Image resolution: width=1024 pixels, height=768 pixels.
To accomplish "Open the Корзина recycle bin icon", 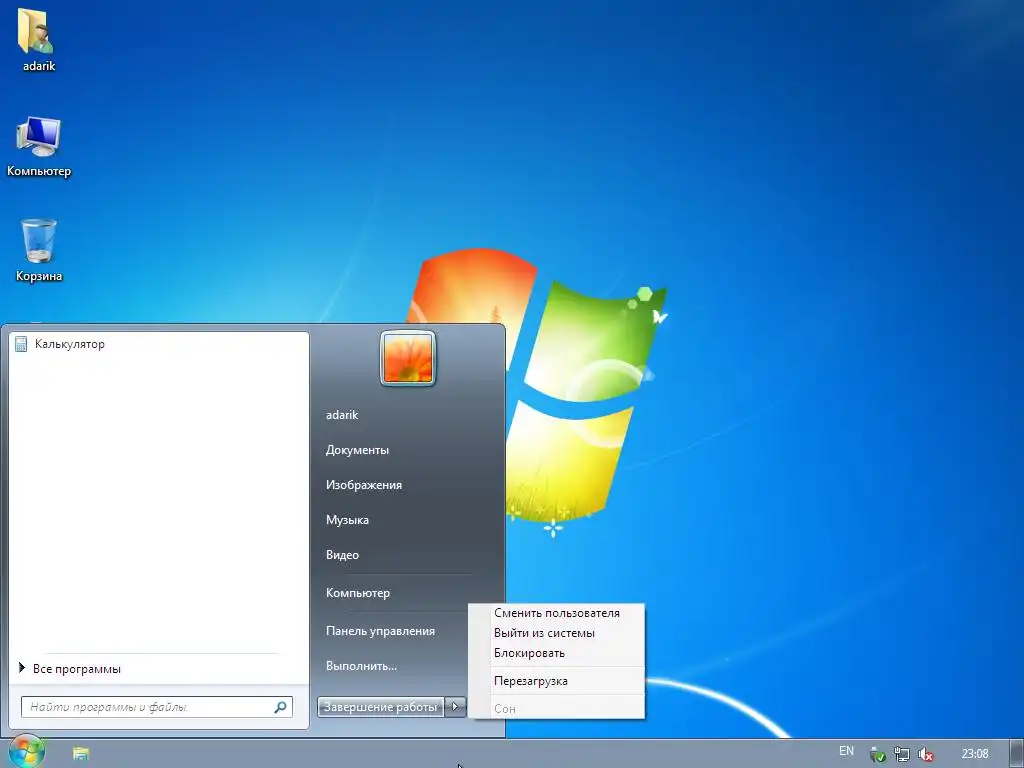I will pos(39,250).
